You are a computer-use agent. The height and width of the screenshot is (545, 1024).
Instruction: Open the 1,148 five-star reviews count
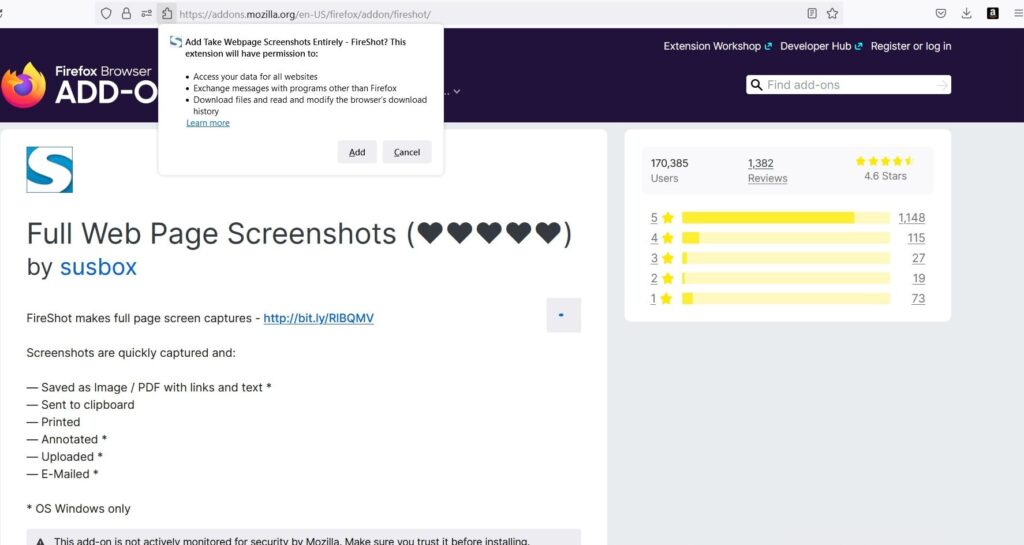912,217
